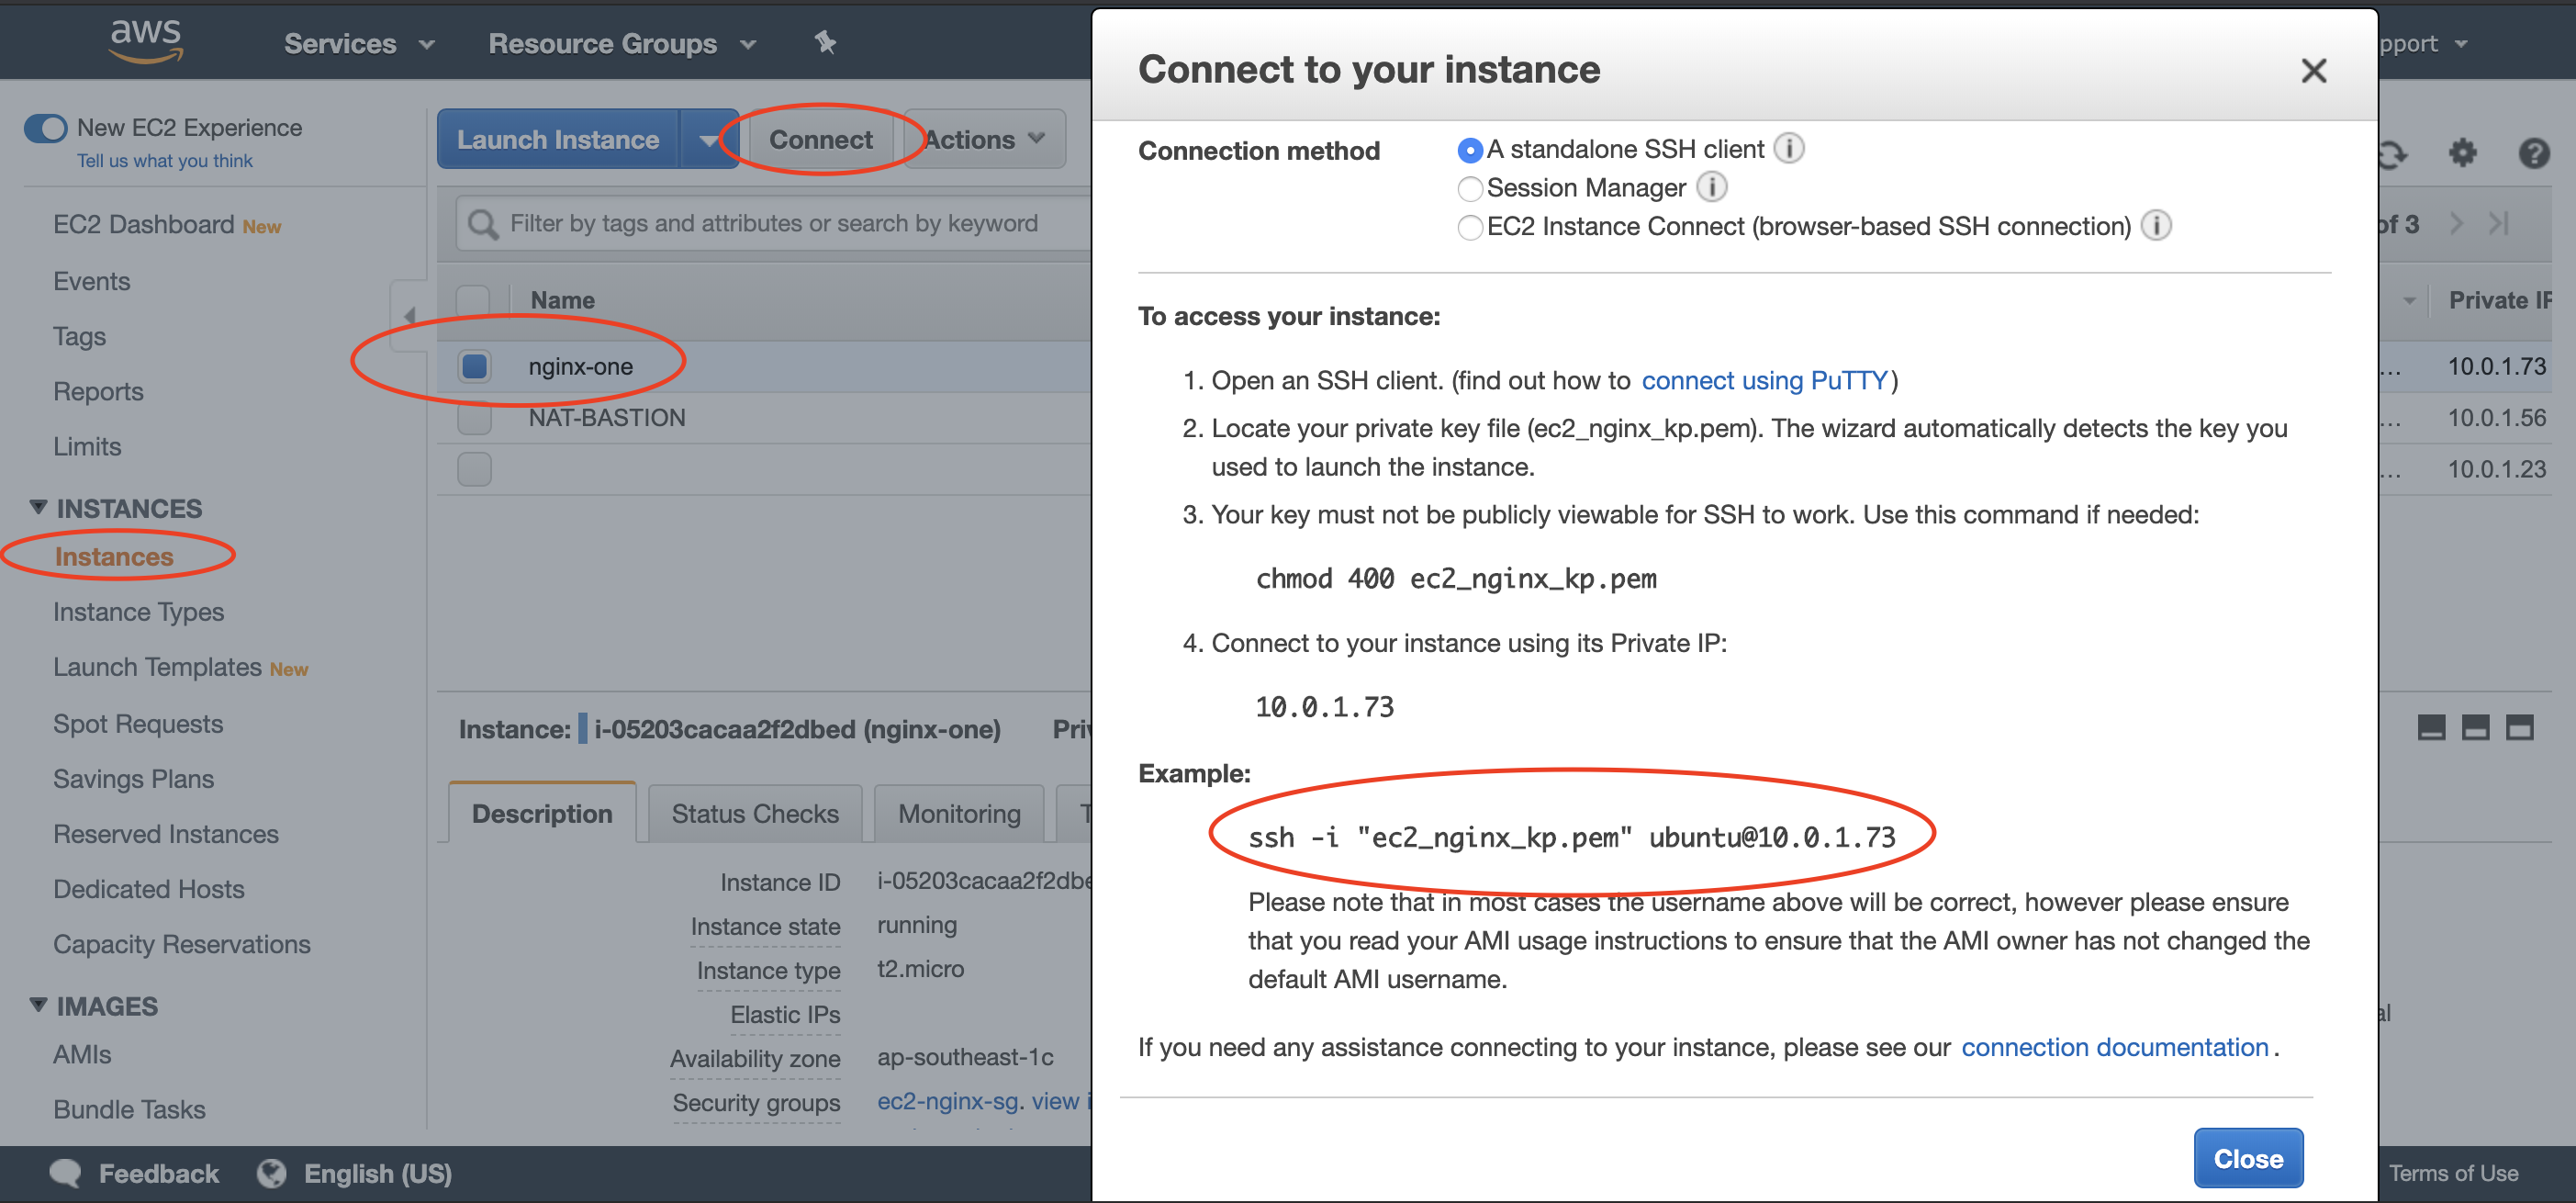Open the Monitoring tab

(x=958, y=814)
